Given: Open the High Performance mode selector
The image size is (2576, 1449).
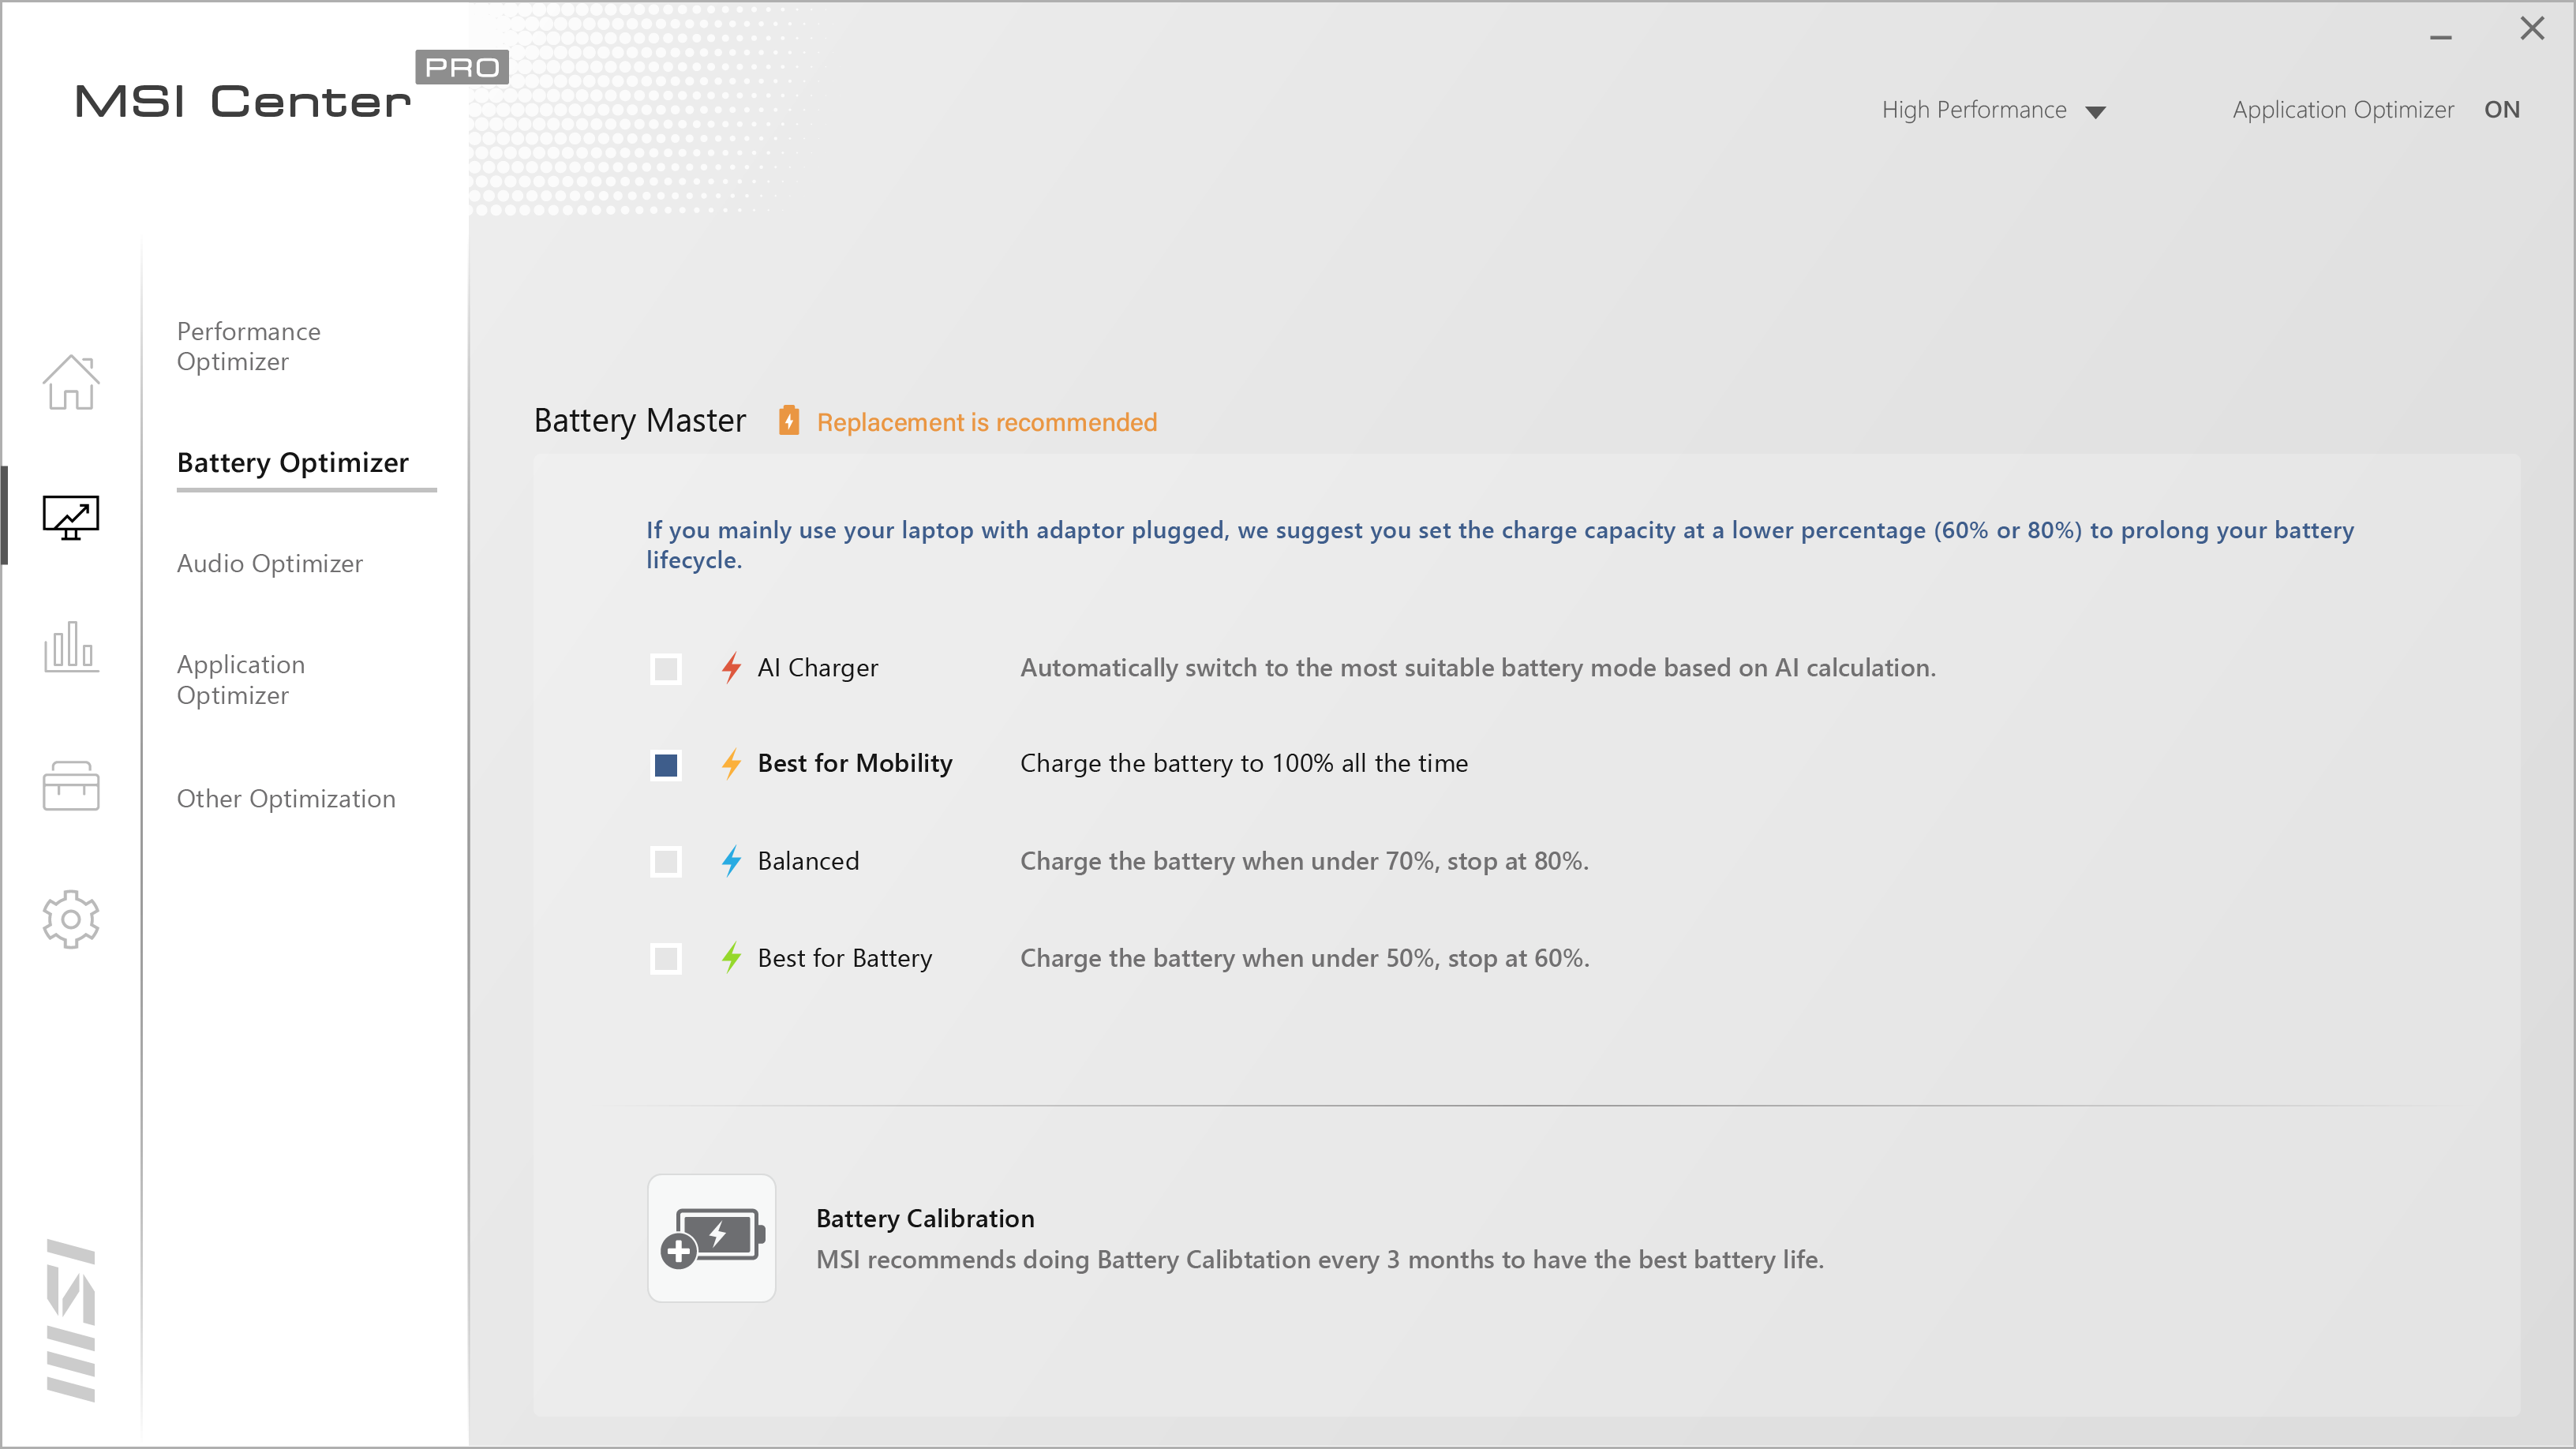Looking at the screenshot, I should point(1973,110).
